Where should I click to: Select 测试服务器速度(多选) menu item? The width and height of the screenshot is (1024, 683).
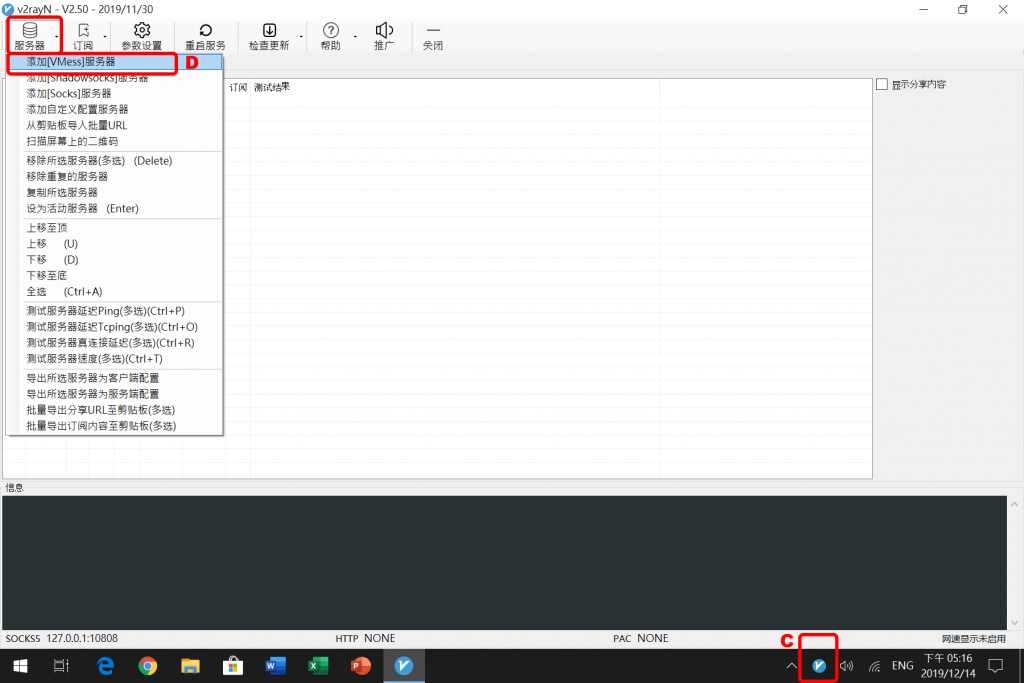(x=114, y=358)
